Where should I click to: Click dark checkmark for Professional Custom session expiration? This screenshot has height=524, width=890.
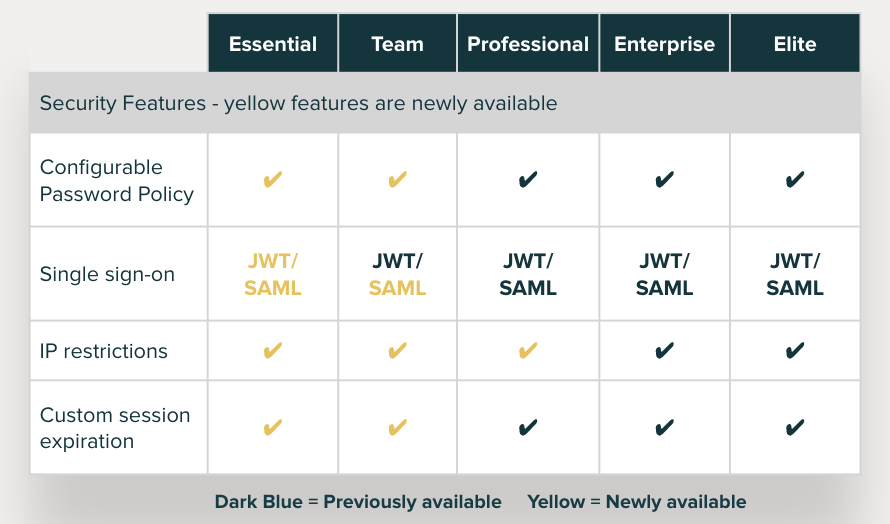528,427
